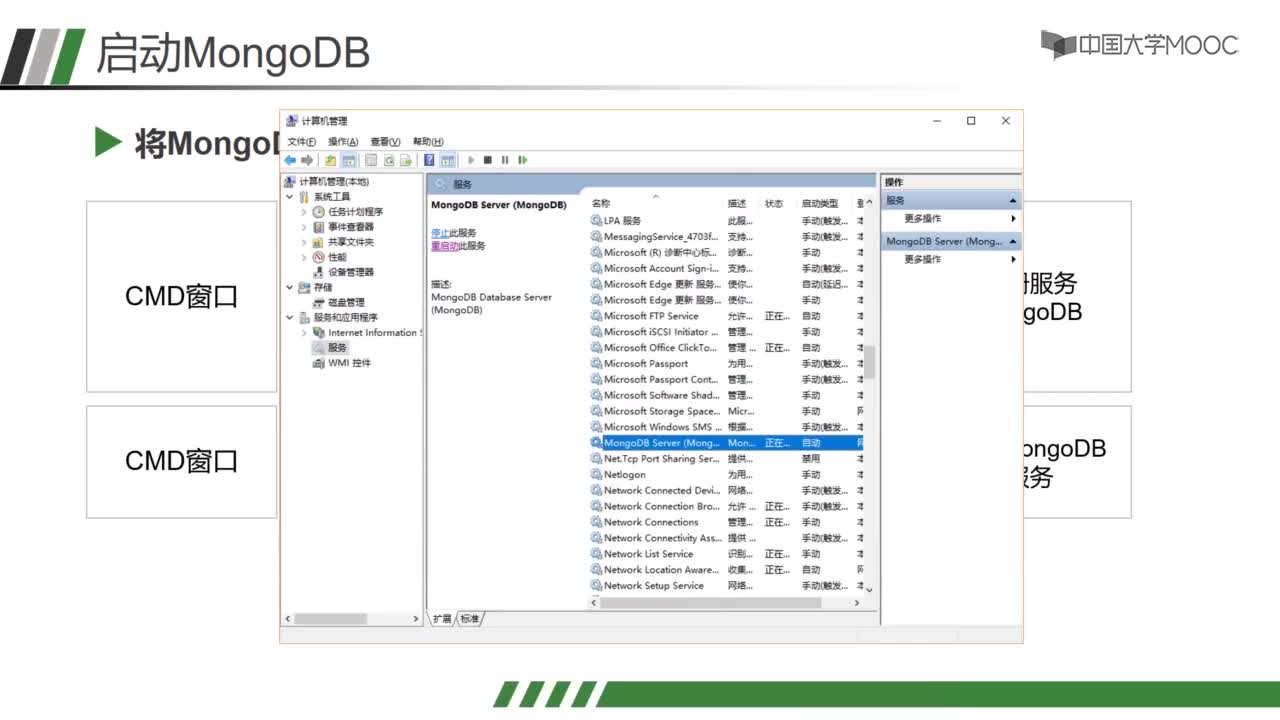Viewport: 1280px width, 720px height.
Task: Collapse the 系统工具 tree node
Action: pos(290,197)
